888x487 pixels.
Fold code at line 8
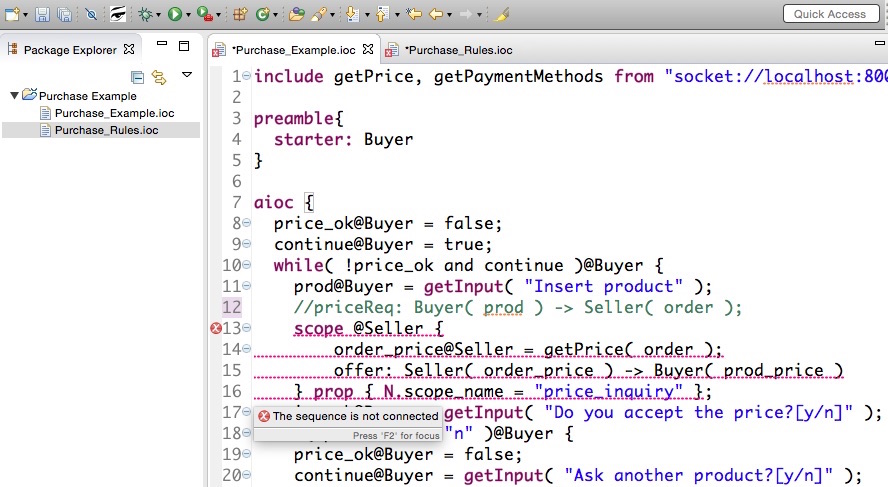point(247,223)
